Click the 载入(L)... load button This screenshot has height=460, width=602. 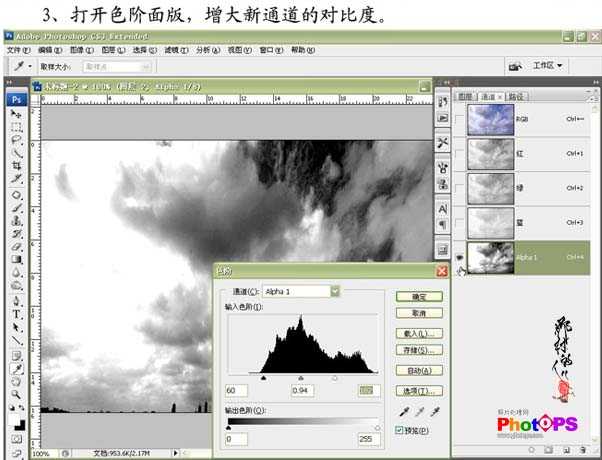tap(419, 333)
